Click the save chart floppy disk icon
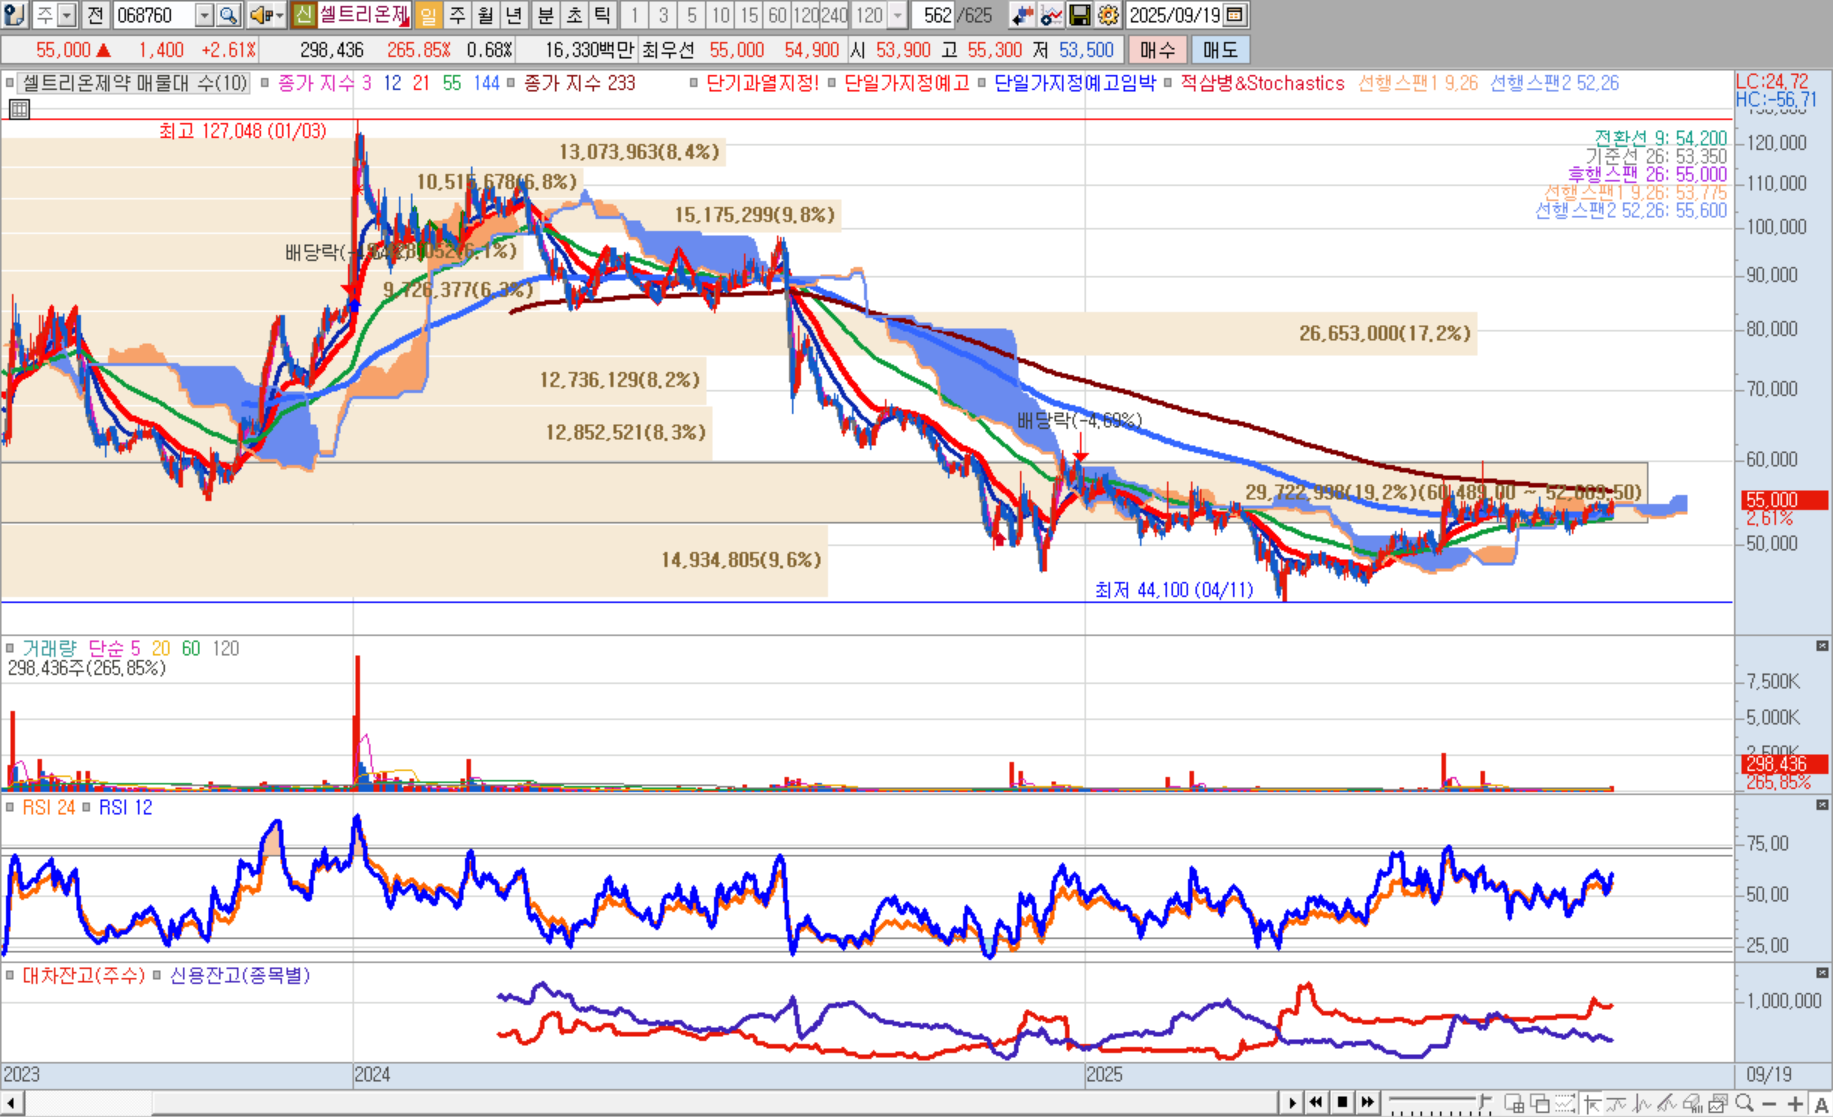The width and height of the screenshot is (1833, 1117). tap(1080, 15)
